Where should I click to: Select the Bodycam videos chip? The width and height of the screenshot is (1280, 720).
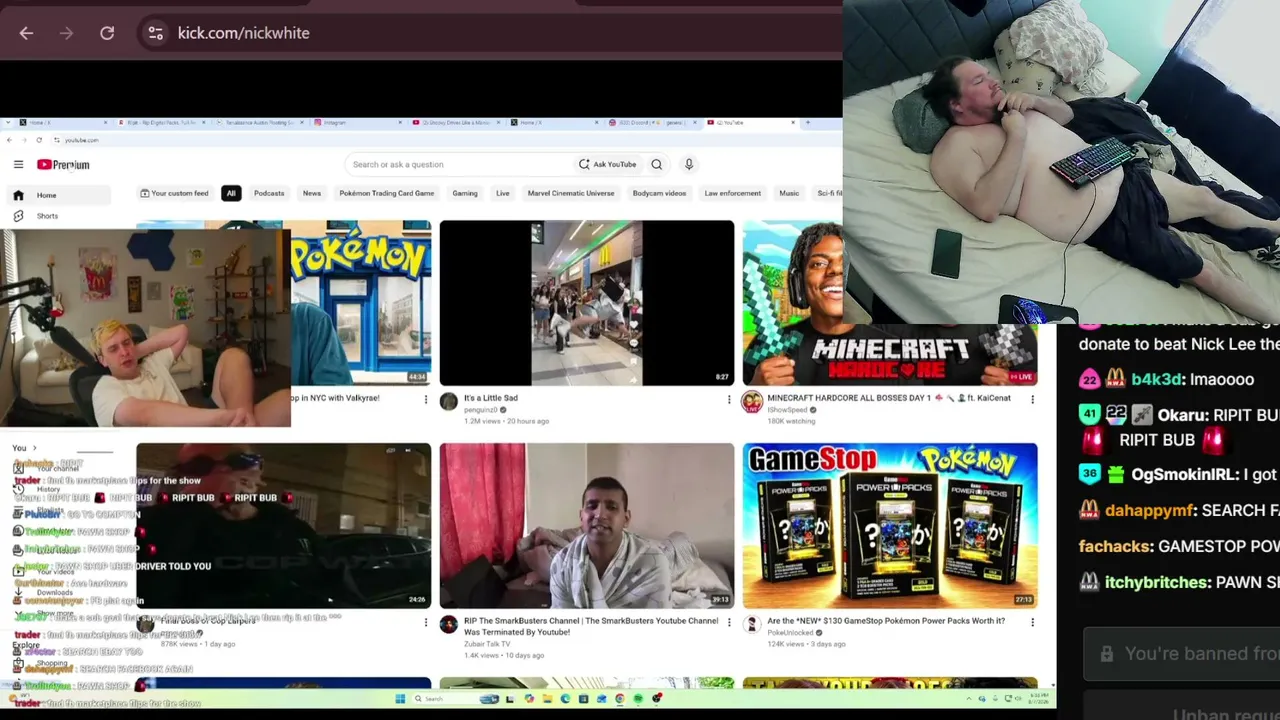point(659,193)
